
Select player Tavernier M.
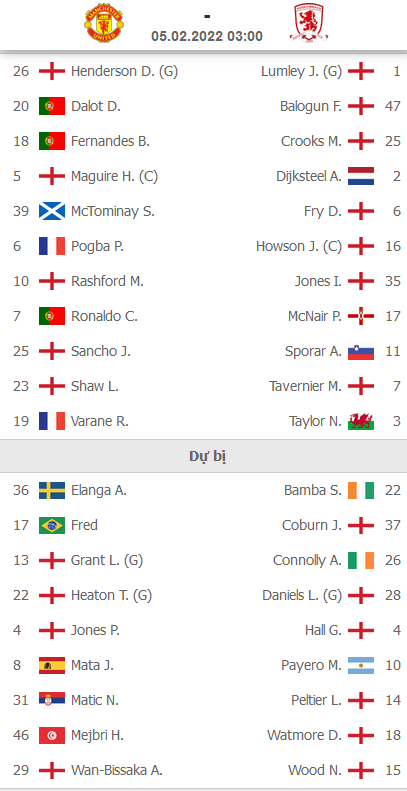(305, 386)
